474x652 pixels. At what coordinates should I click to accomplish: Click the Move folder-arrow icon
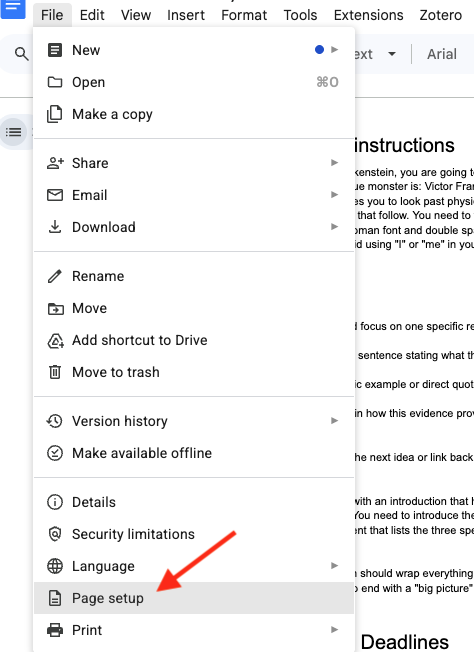tap(55, 309)
